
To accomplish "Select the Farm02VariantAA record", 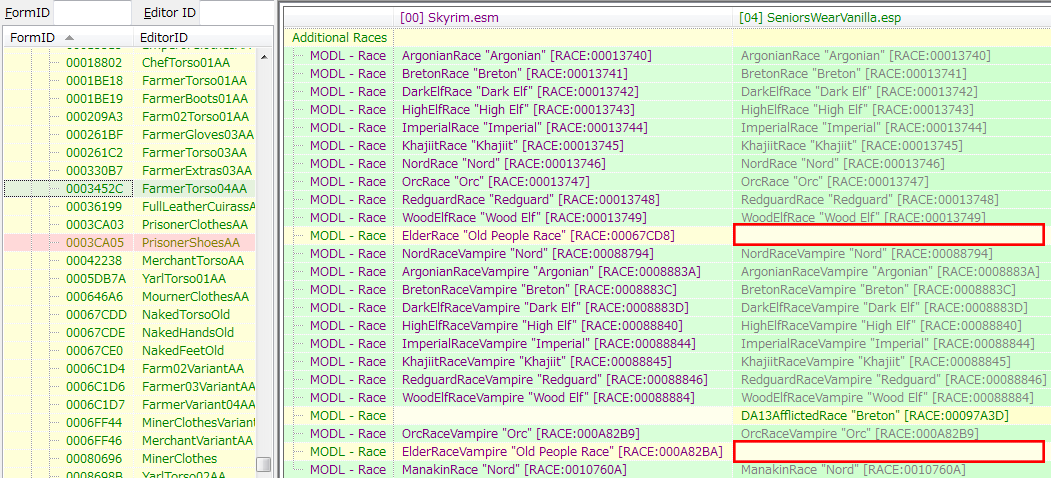I will tap(193, 369).
